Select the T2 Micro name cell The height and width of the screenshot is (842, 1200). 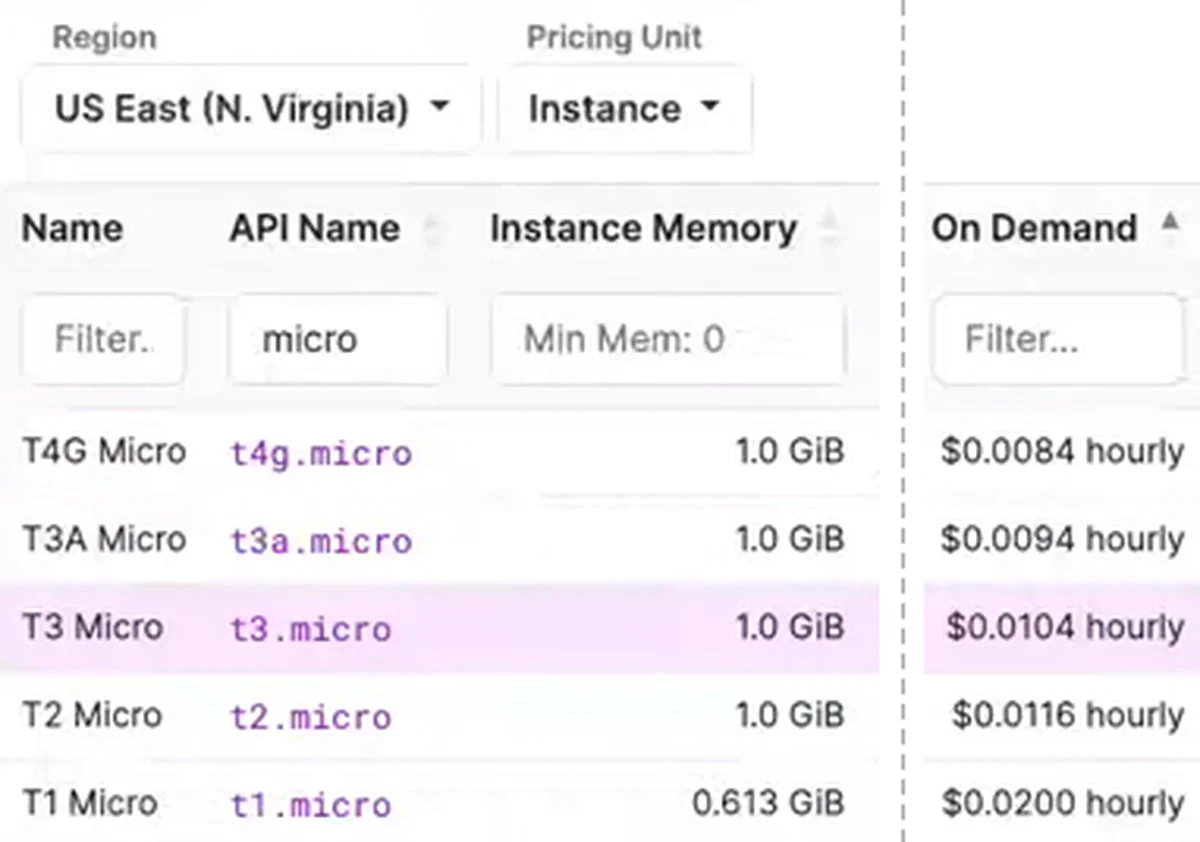pos(92,715)
